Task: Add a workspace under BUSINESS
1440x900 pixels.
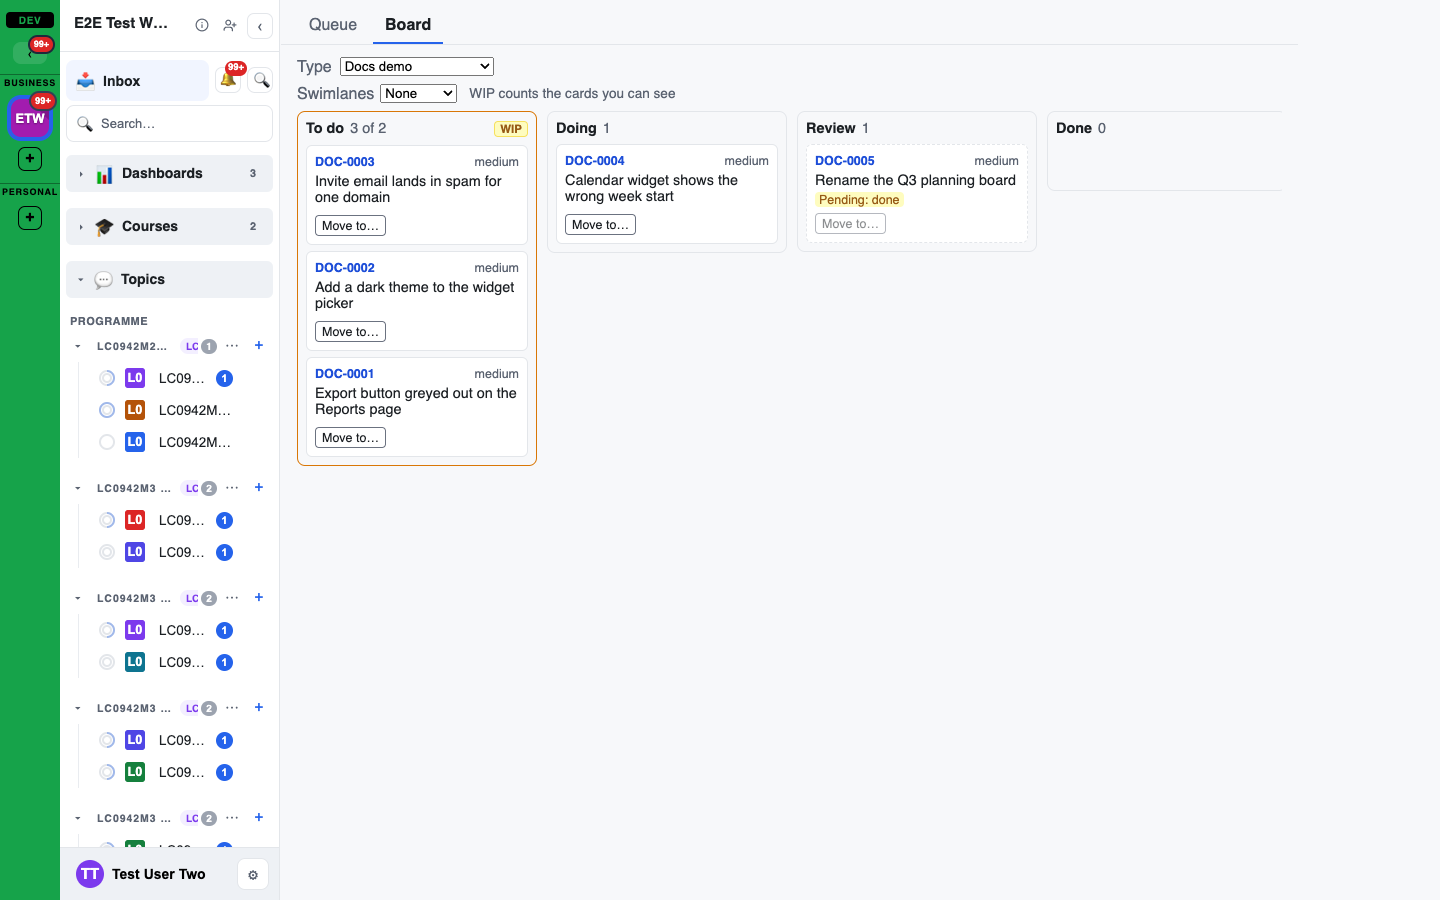Action: click(30, 158)
